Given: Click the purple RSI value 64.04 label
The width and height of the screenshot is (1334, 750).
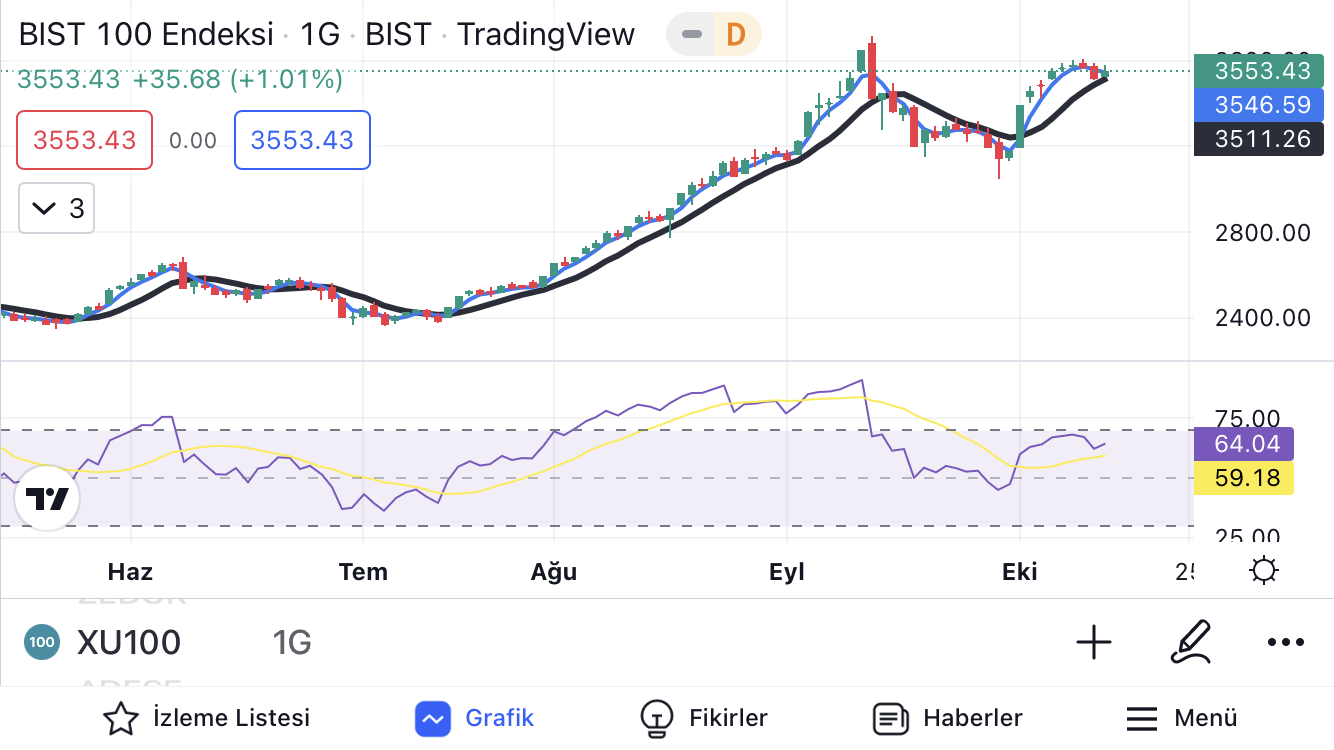Looking at the screenshot, I should [1245, 444].
